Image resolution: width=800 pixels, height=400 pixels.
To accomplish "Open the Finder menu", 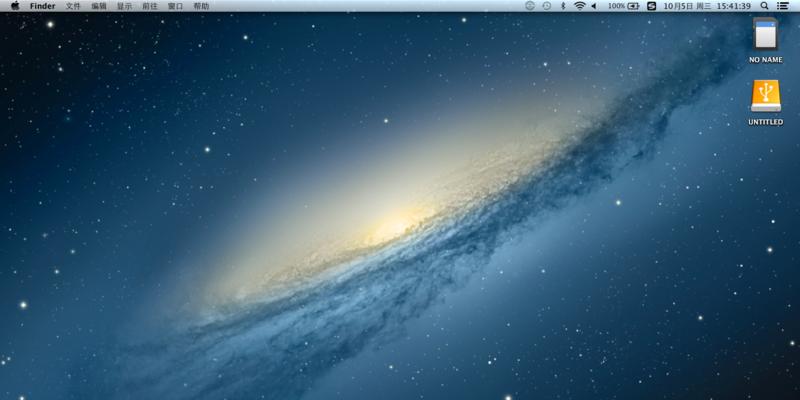I will click(x=42, y=6).
